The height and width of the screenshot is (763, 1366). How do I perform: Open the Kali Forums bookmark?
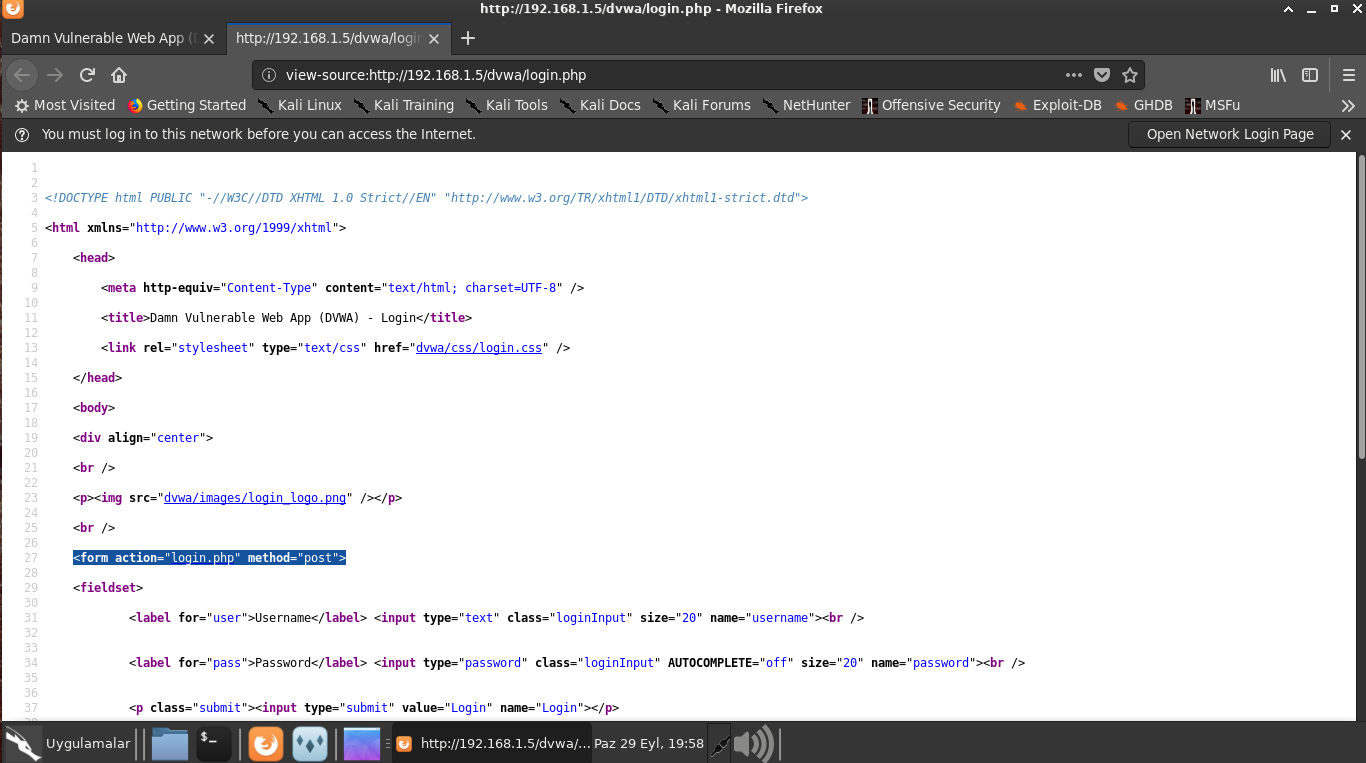(701, 105)
